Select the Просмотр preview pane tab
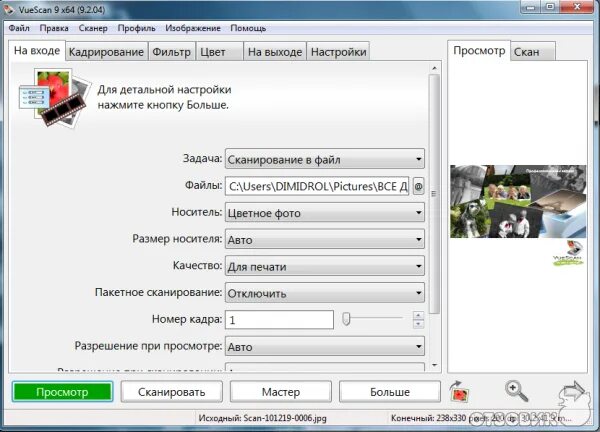 (x=479, y=51)
